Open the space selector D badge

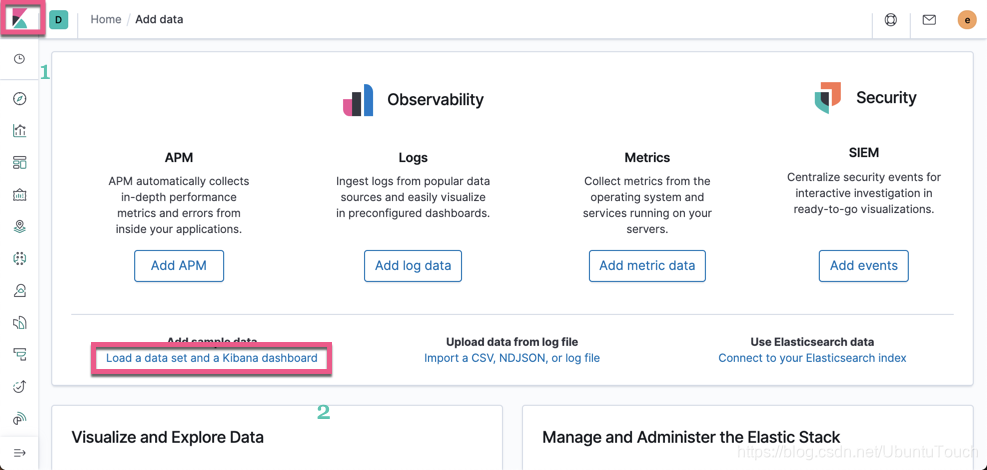(59, 20)
